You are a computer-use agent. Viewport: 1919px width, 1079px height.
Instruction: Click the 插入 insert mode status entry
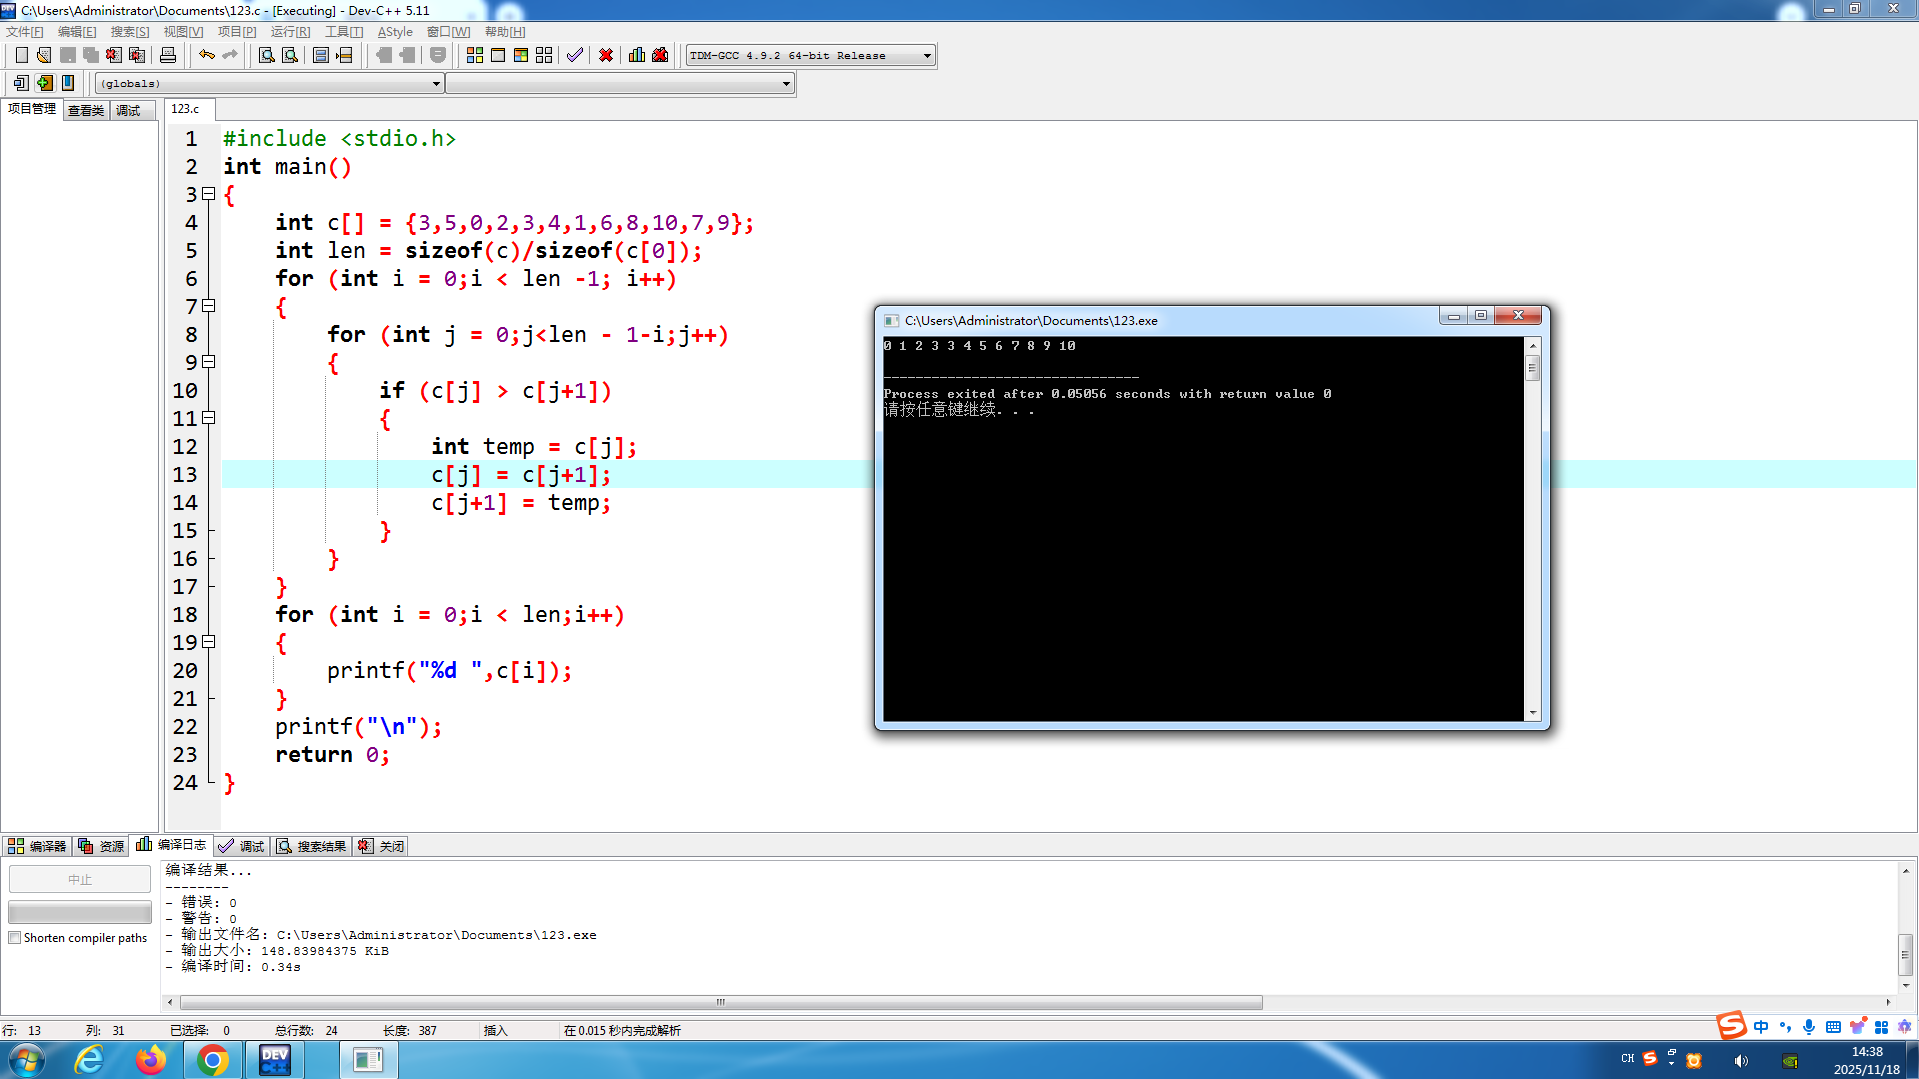point(496,1031)
